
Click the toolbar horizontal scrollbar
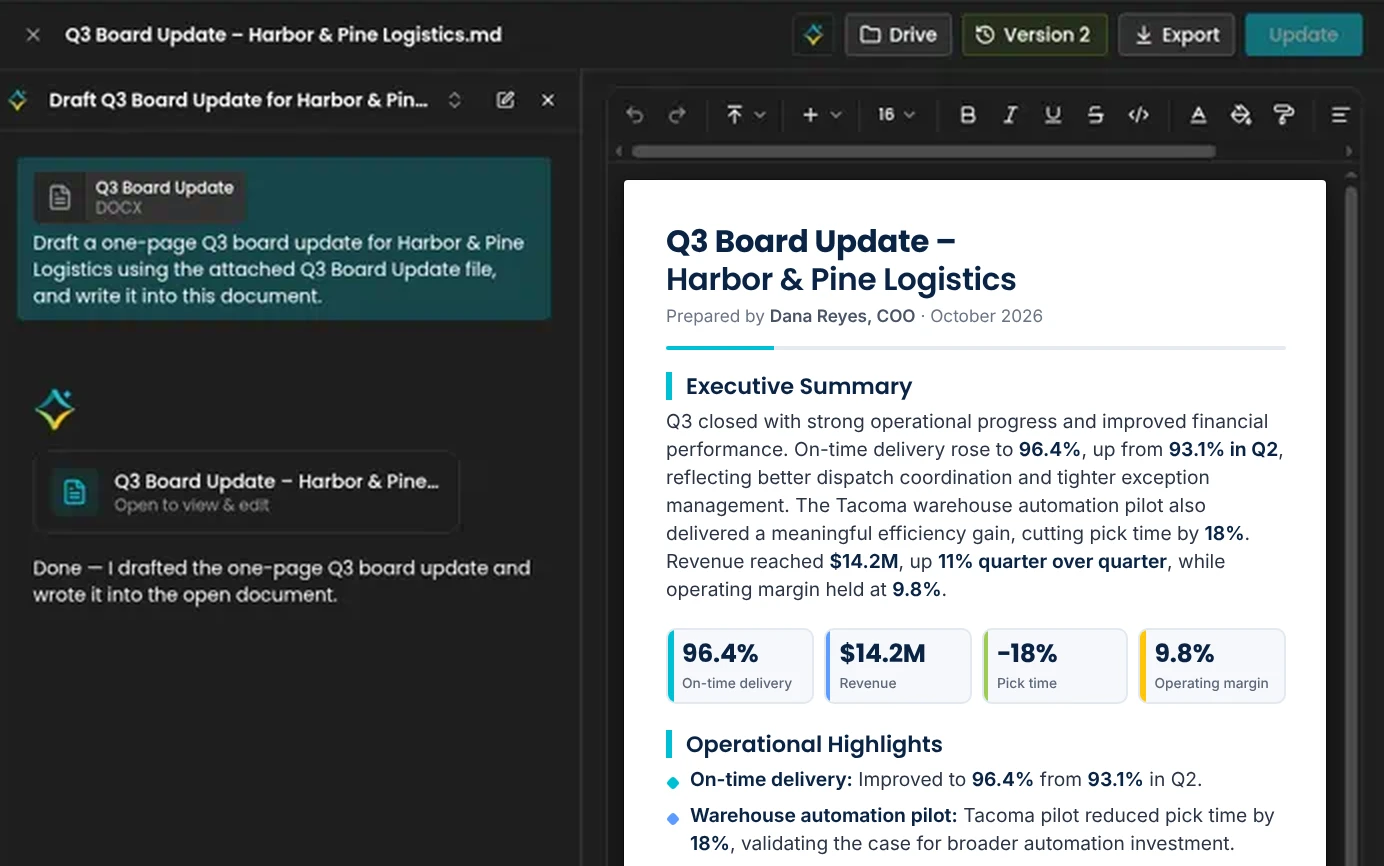click(x=923, y=152)
